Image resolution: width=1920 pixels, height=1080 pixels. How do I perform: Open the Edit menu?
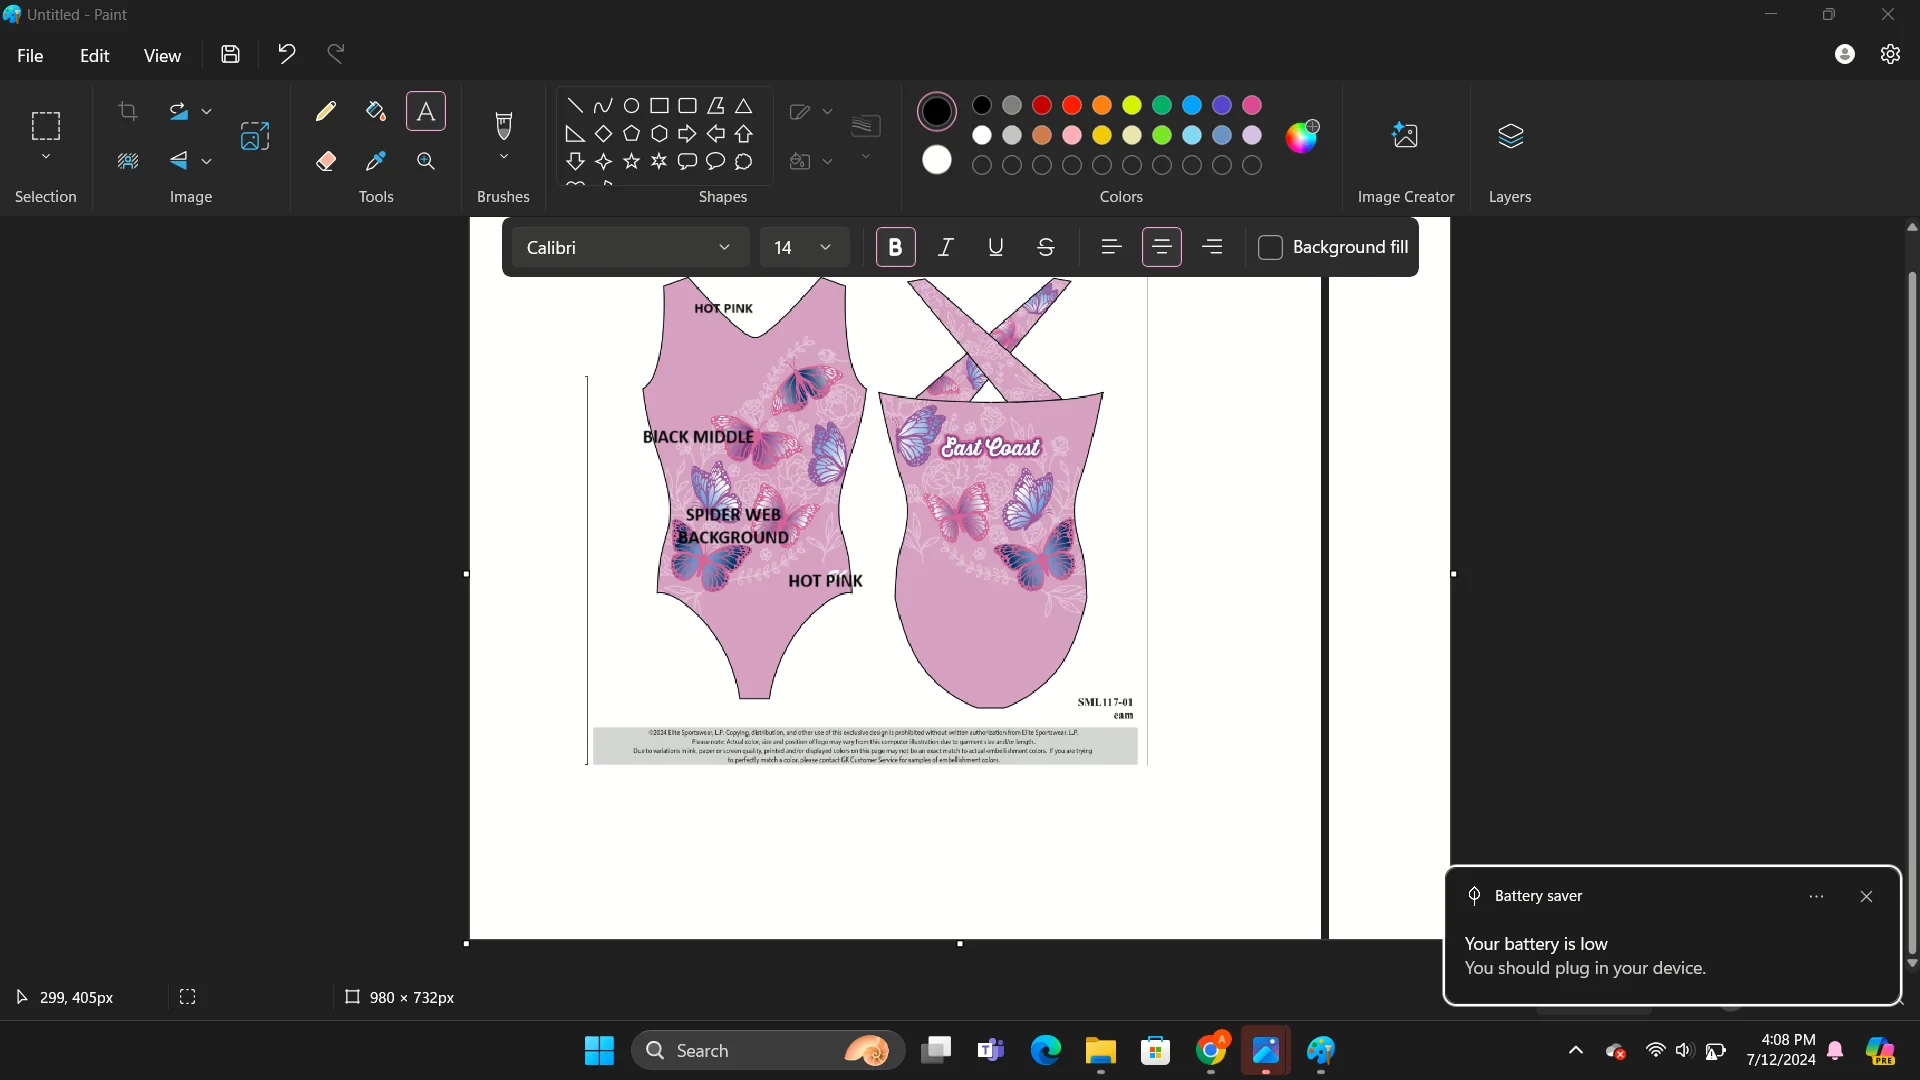click(x=95, y=55)
